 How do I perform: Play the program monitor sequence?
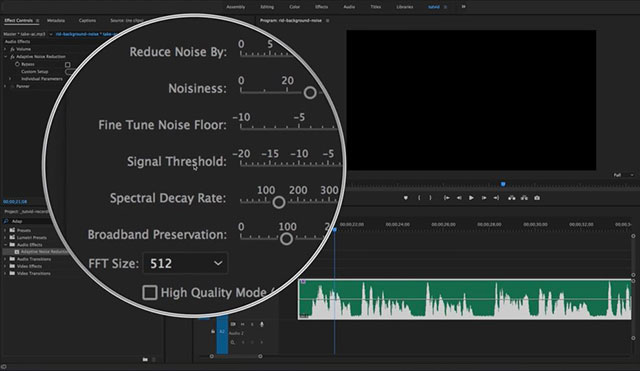pos(471,198)
